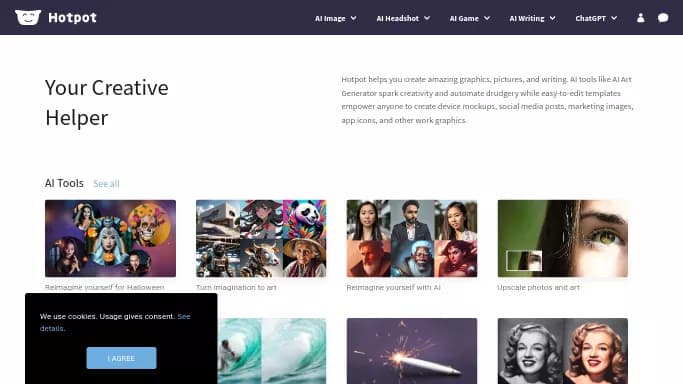
Task: Select 'Upscale photos and art' caption
Action: tap(538, 287)
